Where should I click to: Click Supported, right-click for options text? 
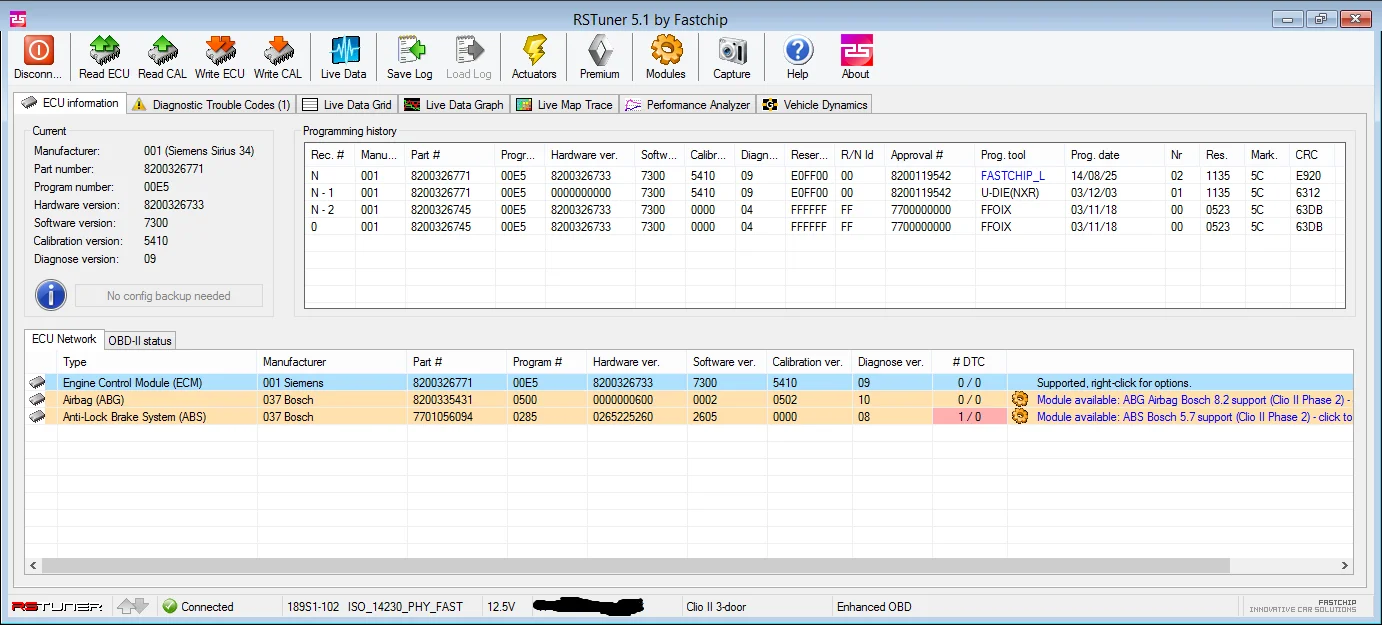point(1114,383)
